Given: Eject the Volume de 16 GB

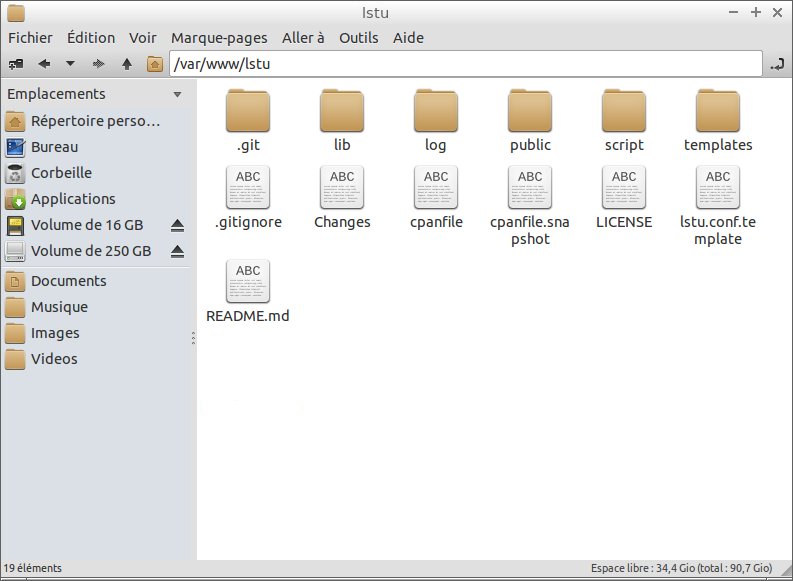Looking at the screenshot, I should pos(177,226).
